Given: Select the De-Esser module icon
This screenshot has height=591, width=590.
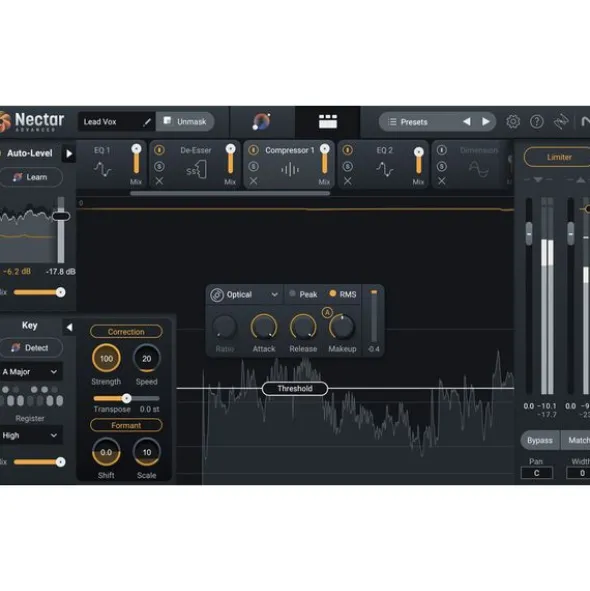Looking at the screenshot, I should [x=196, y=170].
